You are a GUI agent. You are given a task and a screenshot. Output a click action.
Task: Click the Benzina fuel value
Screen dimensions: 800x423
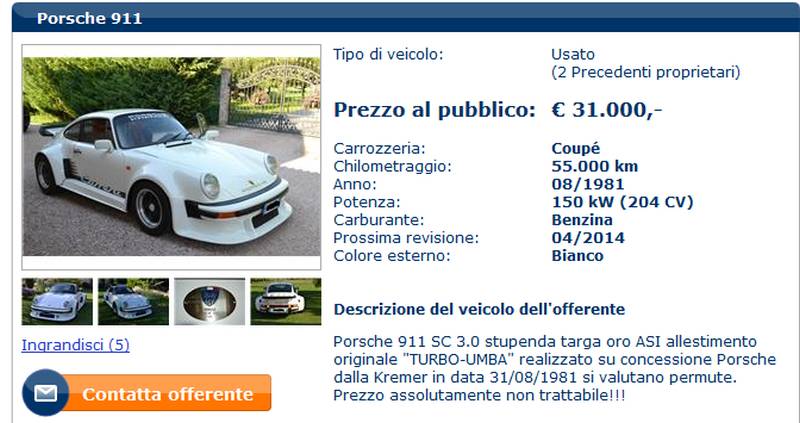coord(582,220)
